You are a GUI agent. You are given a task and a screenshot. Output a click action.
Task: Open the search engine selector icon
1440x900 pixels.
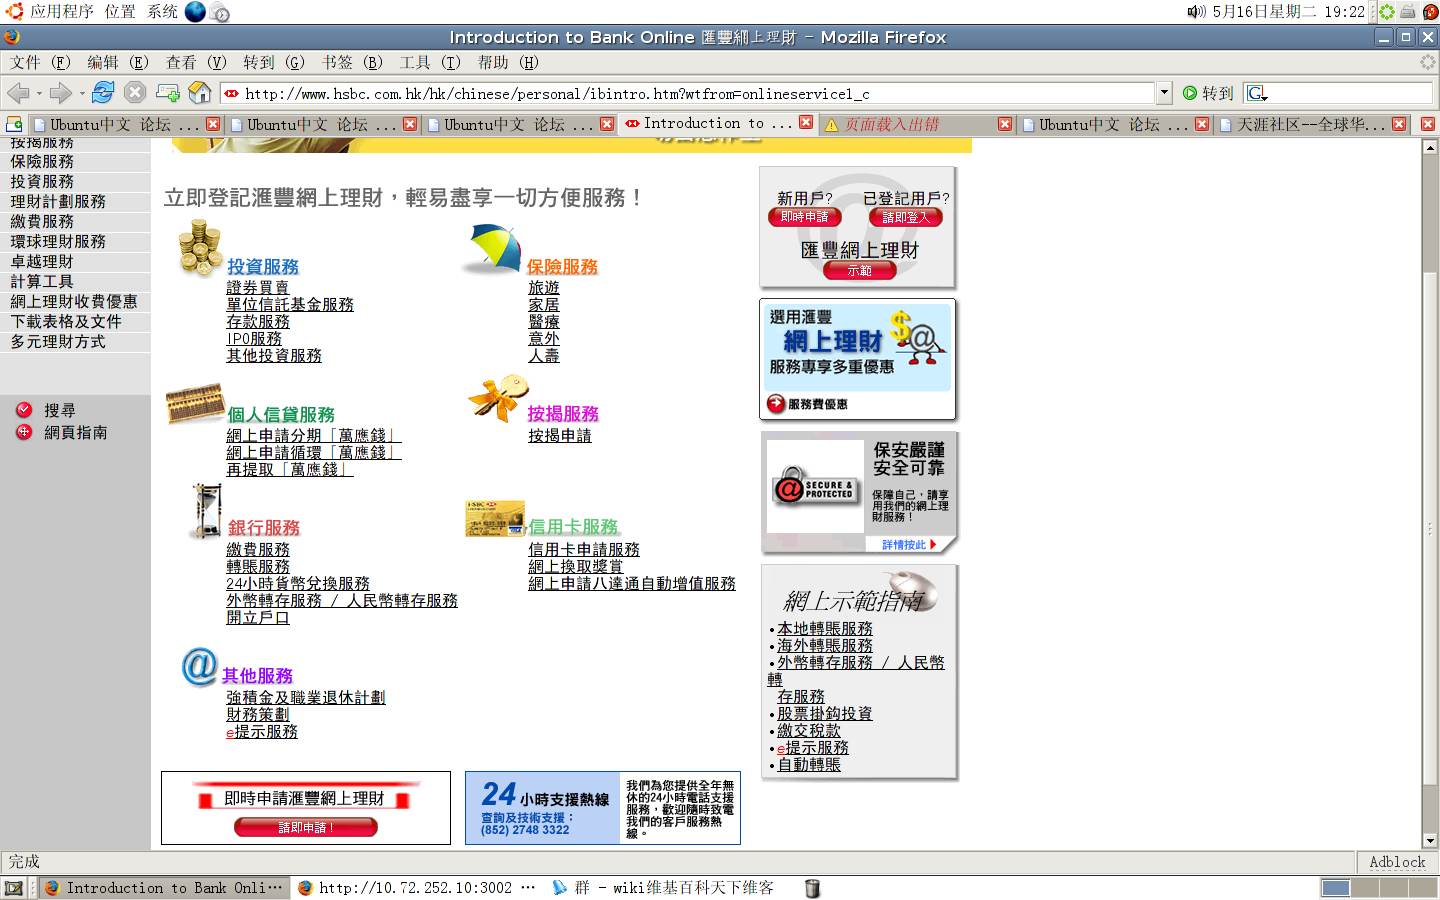pos(1257,93)
